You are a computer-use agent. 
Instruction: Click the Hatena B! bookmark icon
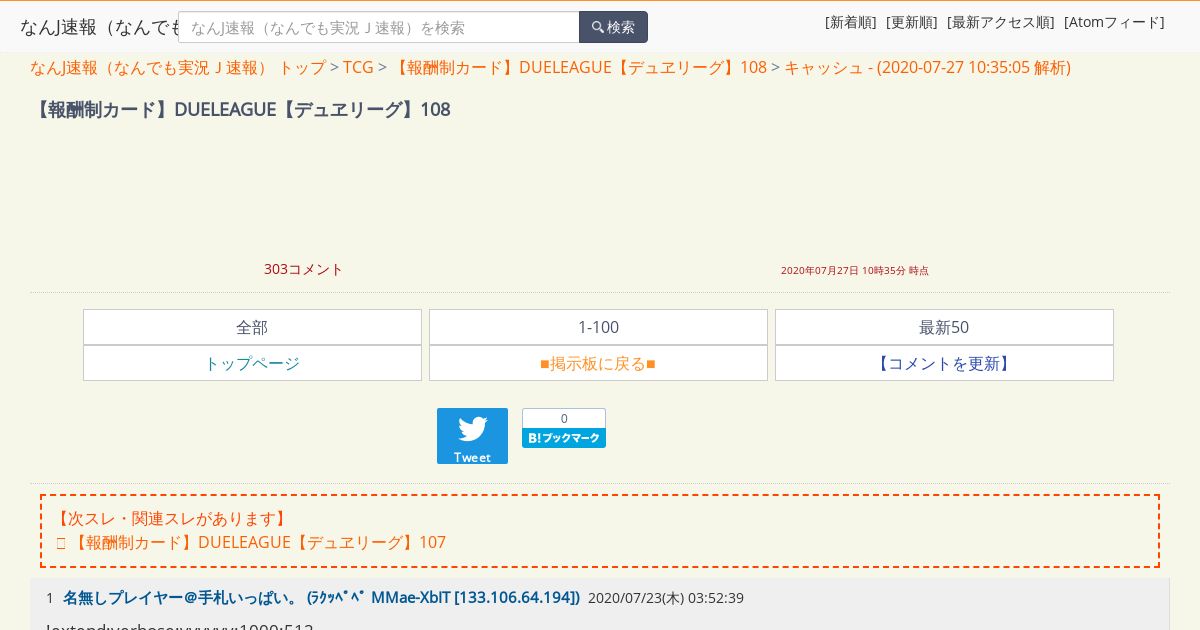point(564,438)
